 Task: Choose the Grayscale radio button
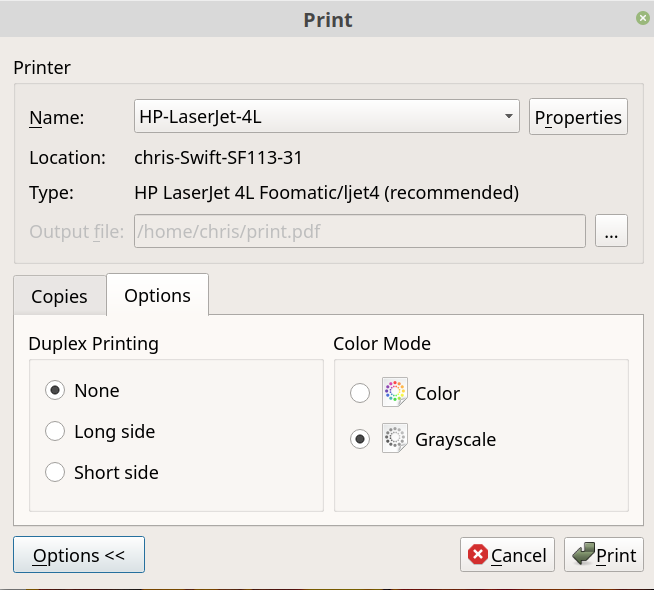pyautogui.click(x=360, y=439)
